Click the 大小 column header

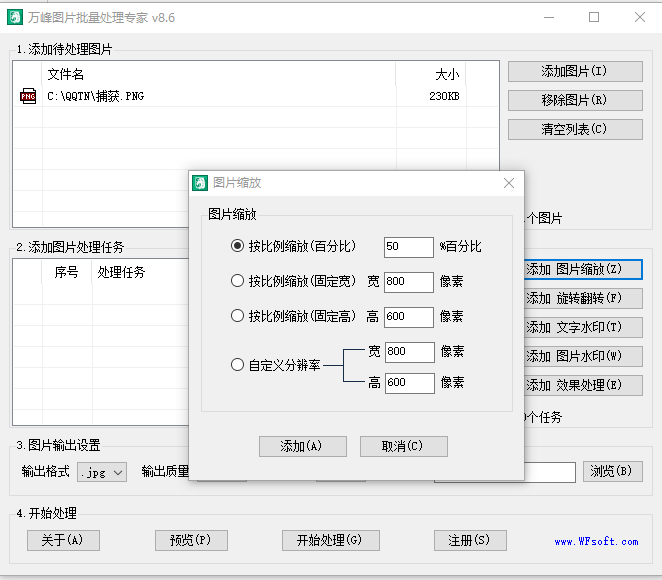[431, 74]
